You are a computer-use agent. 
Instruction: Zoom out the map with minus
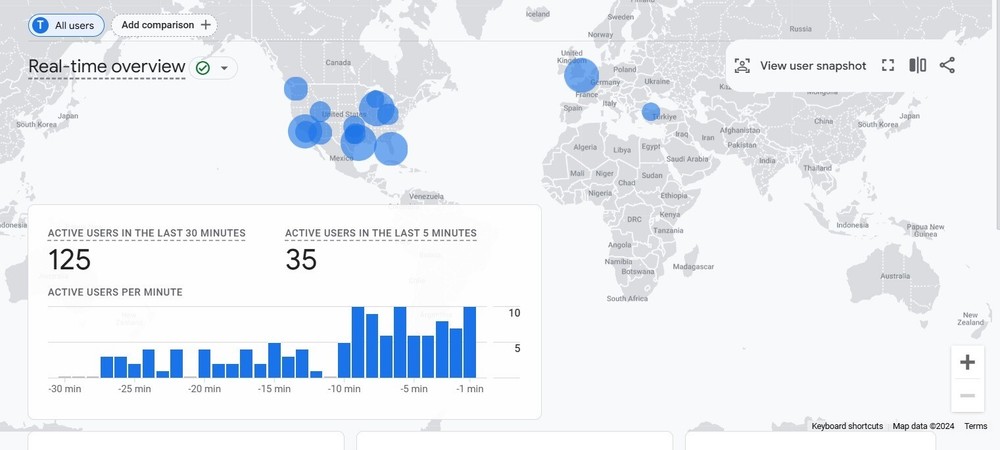[x=967, y=396]
